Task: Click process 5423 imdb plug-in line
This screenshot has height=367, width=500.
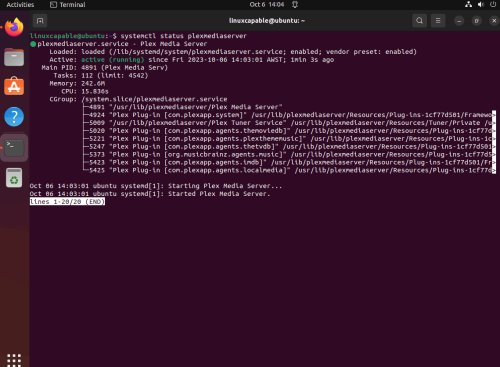Action: pyautogui.click(x=289, y=162)
